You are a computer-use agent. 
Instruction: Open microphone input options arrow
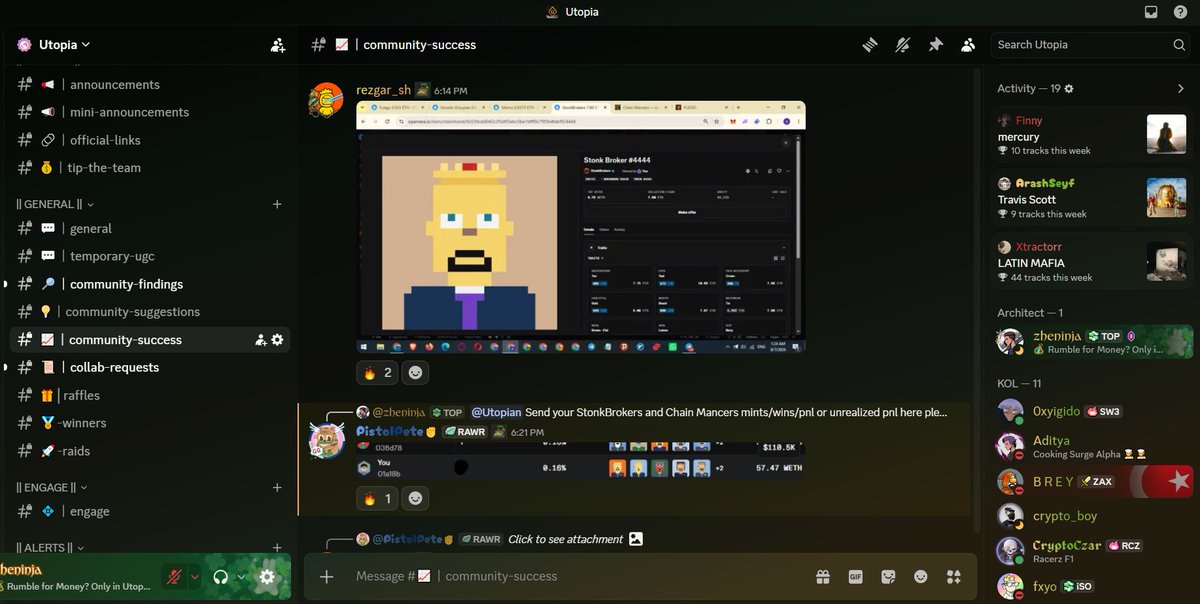195,577
